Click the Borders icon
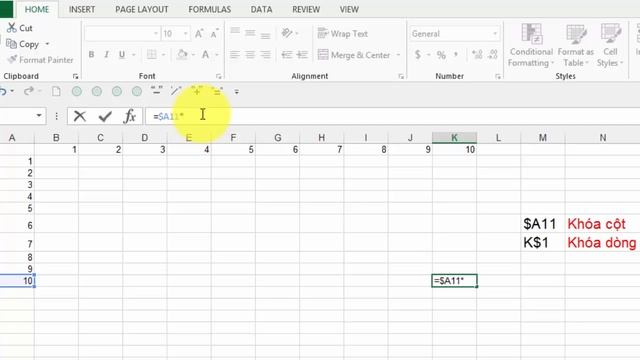This screenshot has width=640, height=360. coord(151,54)
